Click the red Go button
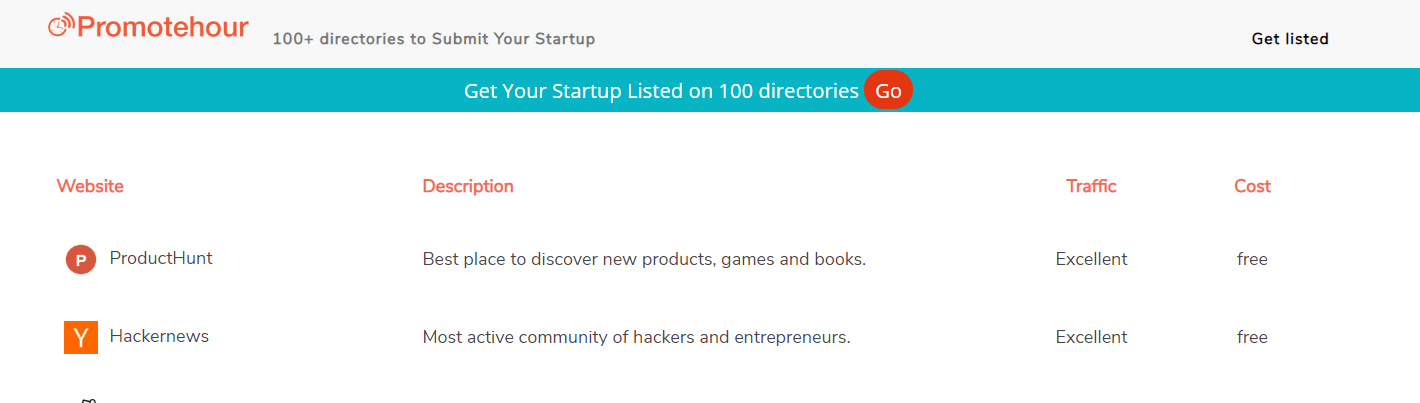 point(888,91)
